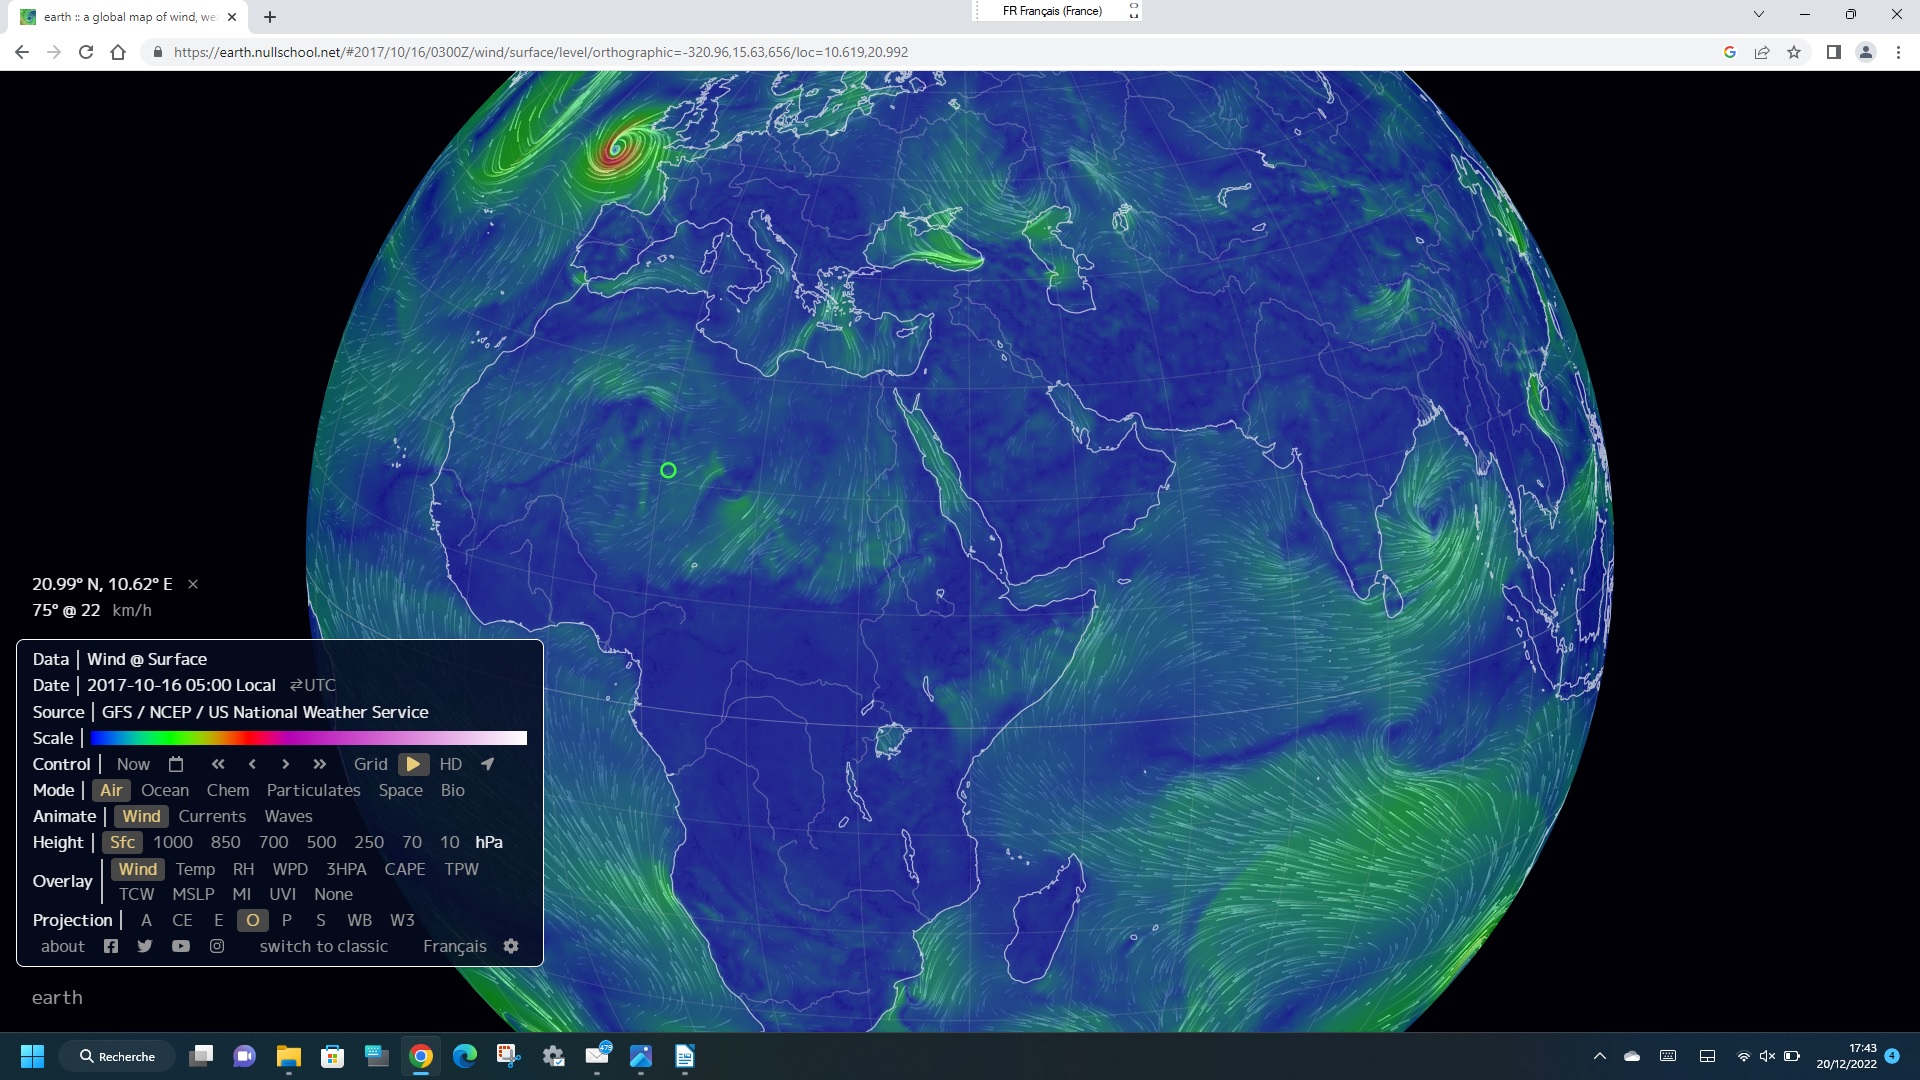Viewport: 1920px width, 1080px height.
Task: Switch mode to Ocean
Action: click(x=165, y=790)
